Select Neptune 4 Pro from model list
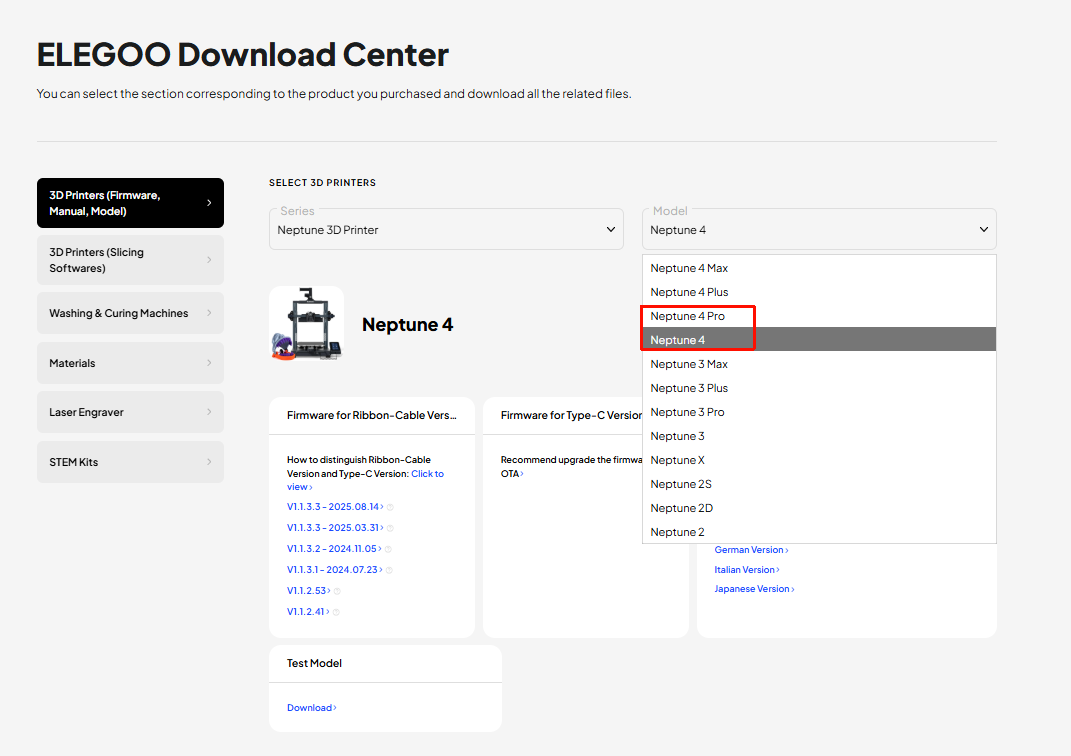 (688, 316)
